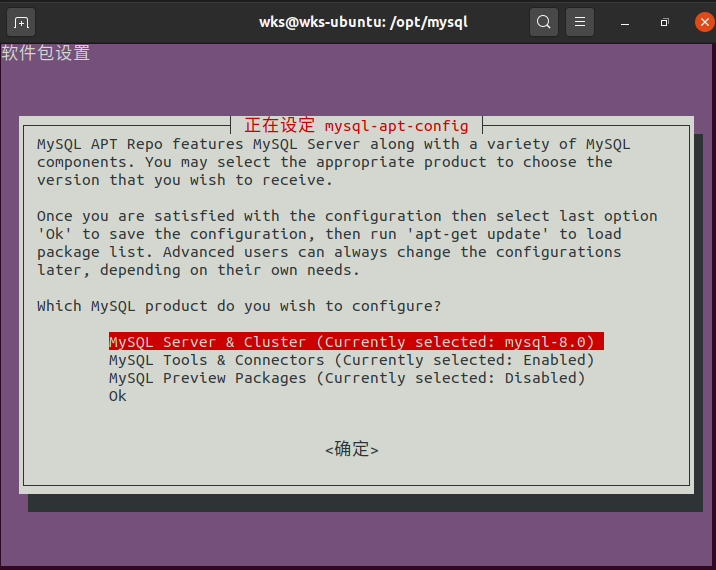Image resolution: width=716 pixels, height=570 pixels.
Task: Open terminal search with magnifier icon
Action: tap(543, 22)
